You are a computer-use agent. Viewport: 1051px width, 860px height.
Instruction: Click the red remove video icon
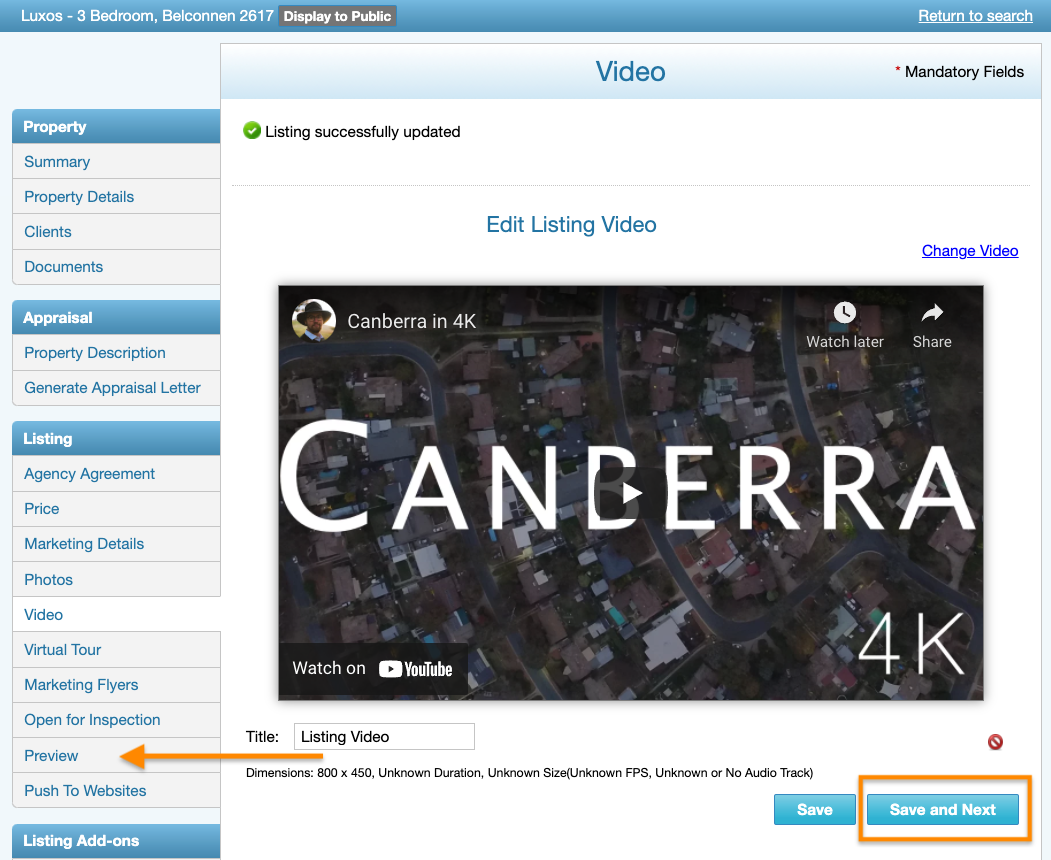click(995, 742)
